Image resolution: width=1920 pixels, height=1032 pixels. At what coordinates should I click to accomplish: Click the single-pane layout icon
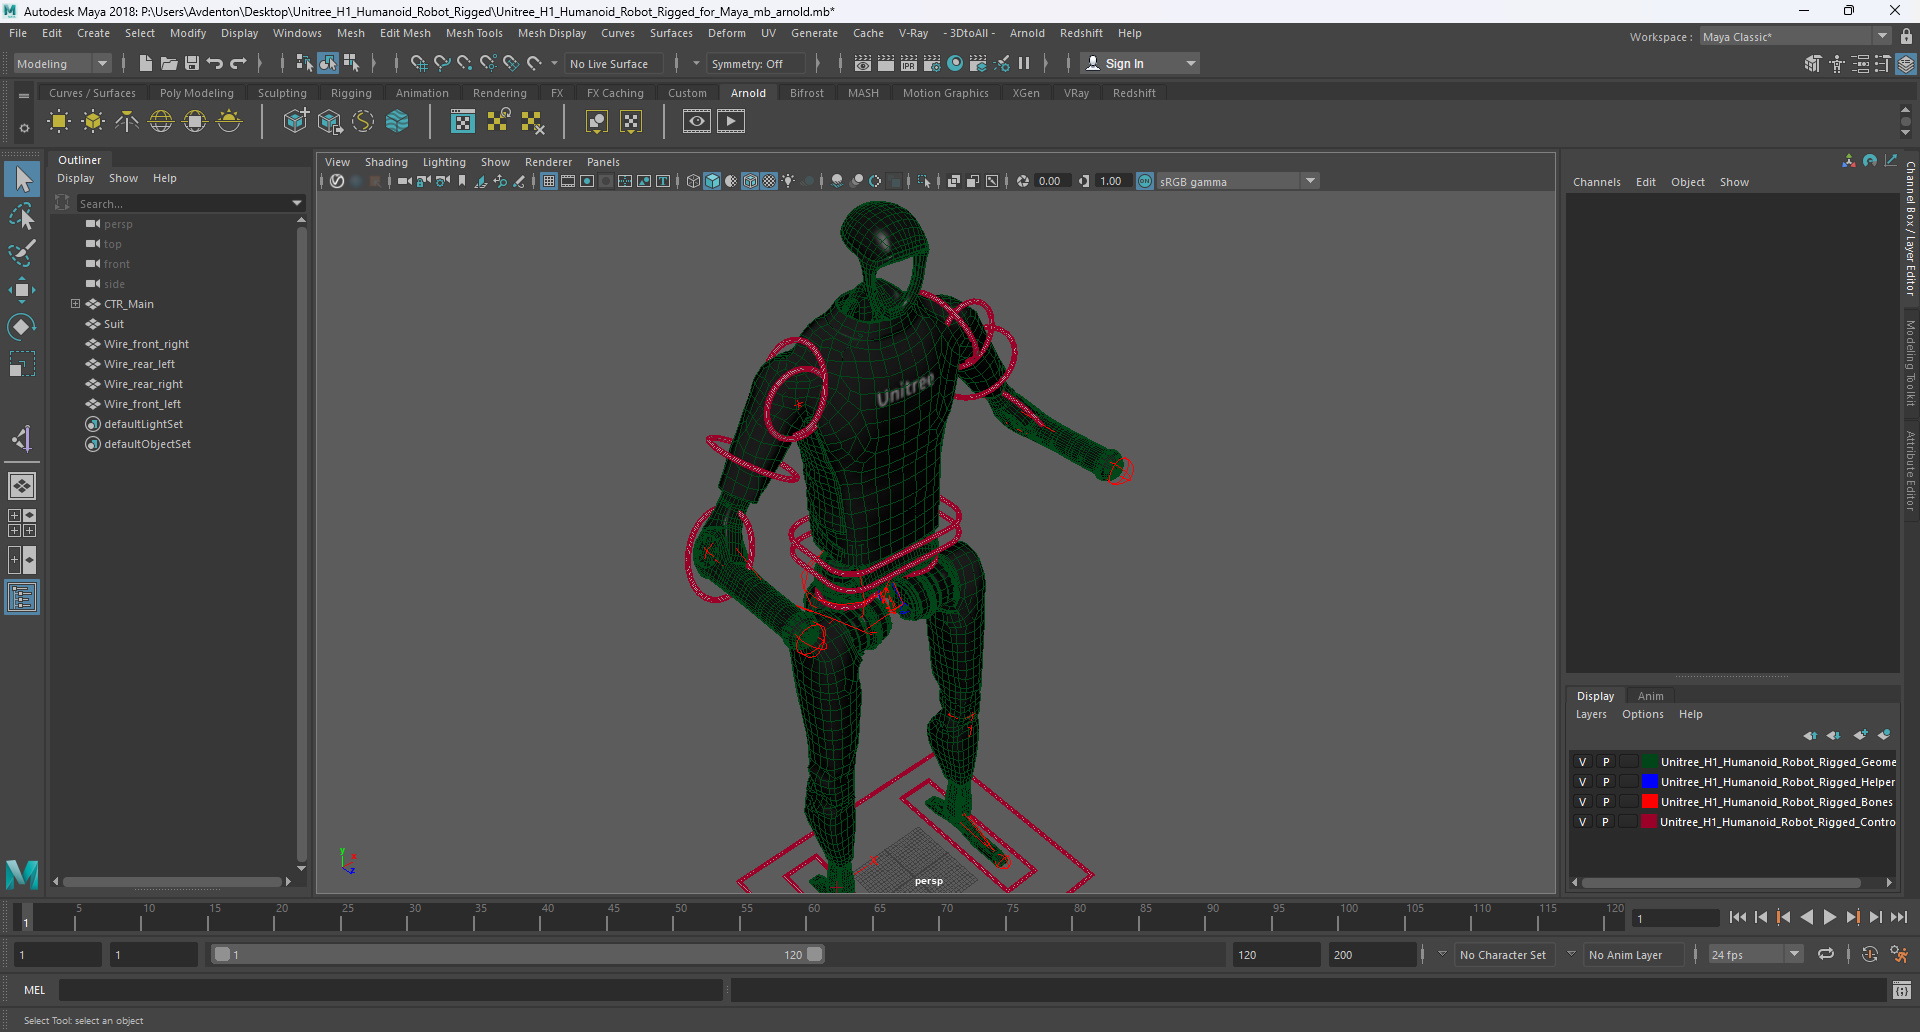coord(22,486)
